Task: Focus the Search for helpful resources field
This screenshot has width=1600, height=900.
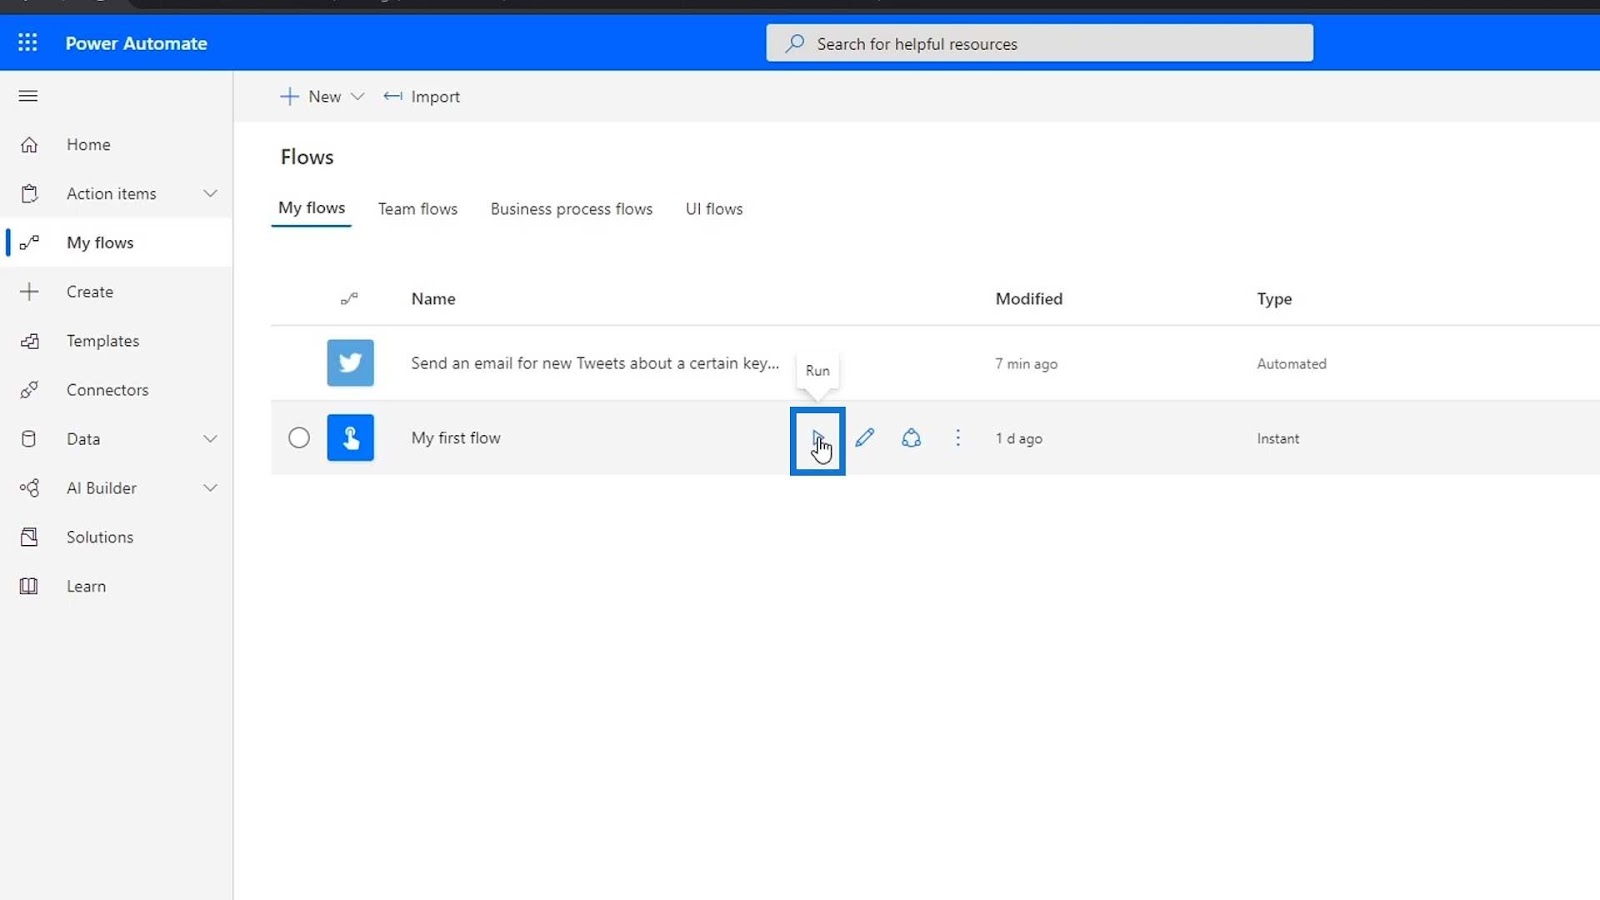Action: coord(1040,43)
